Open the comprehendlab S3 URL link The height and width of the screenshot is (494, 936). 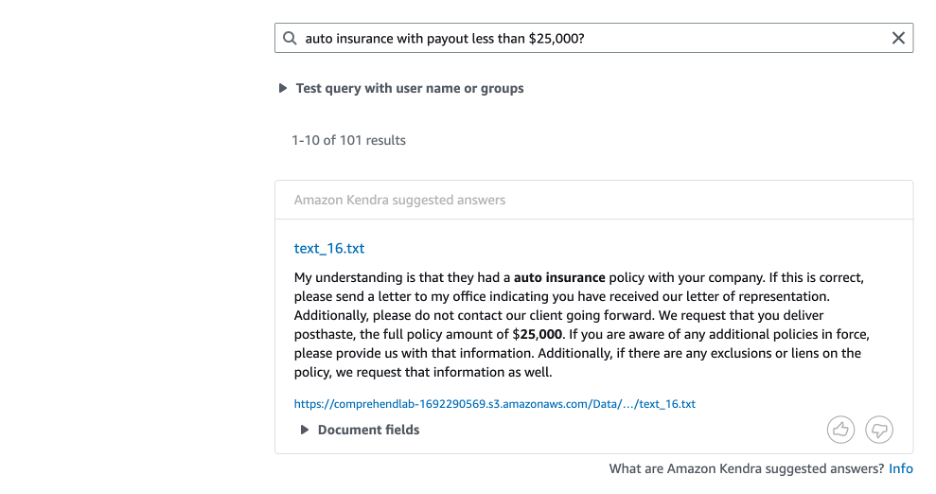coord(494,404)
